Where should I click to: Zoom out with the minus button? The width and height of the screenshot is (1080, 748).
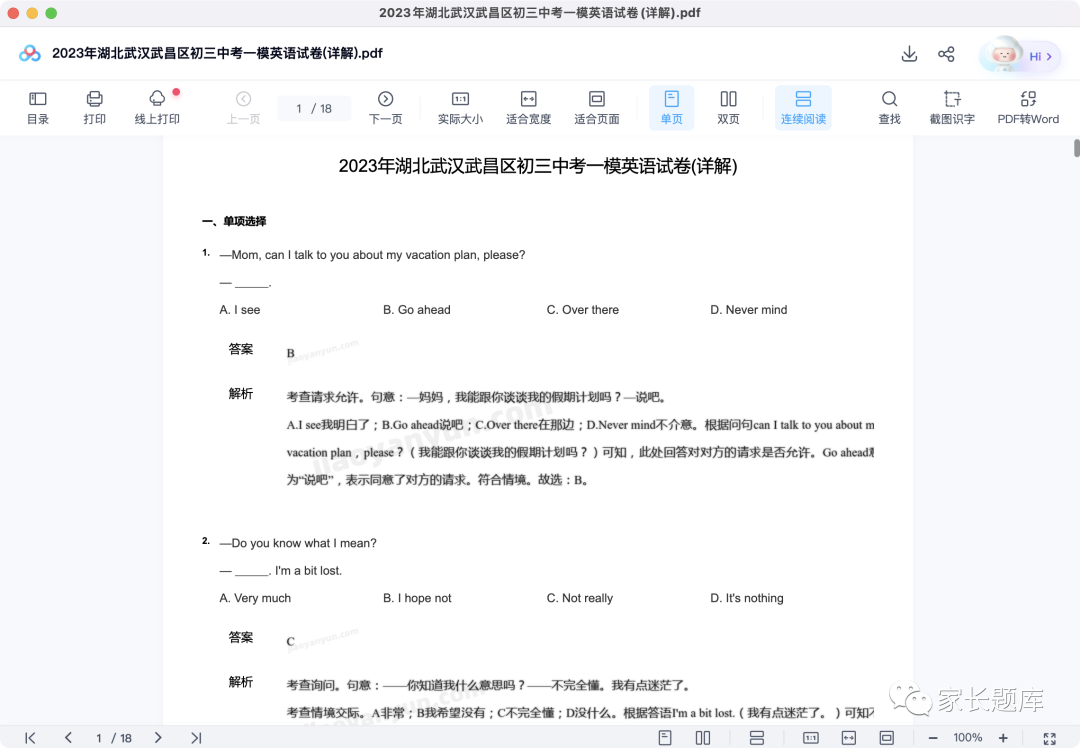pos(933,738)
